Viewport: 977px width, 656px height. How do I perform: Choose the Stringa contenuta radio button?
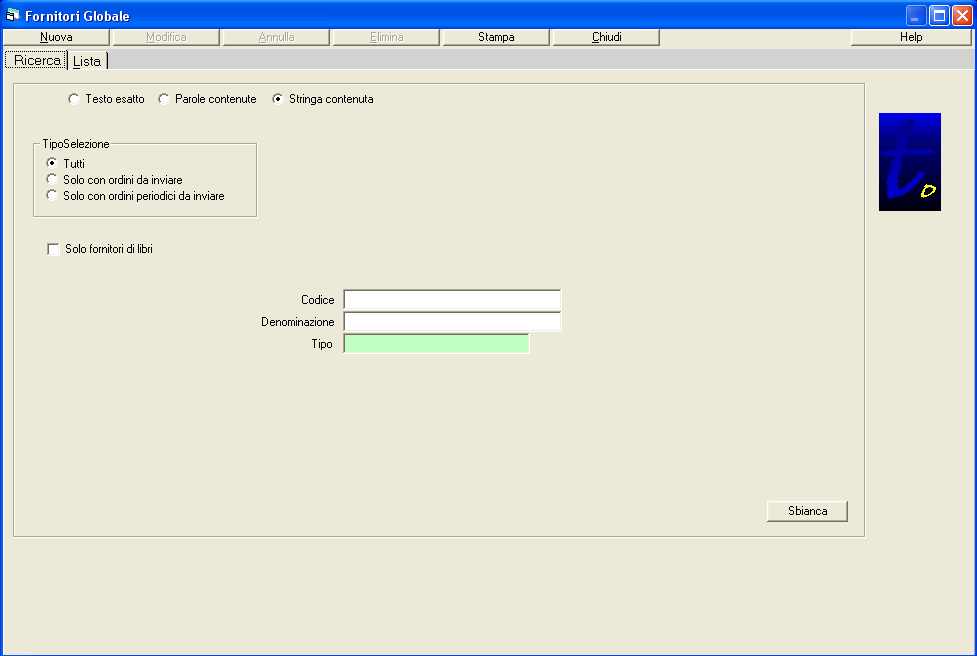tap(278, 99)
